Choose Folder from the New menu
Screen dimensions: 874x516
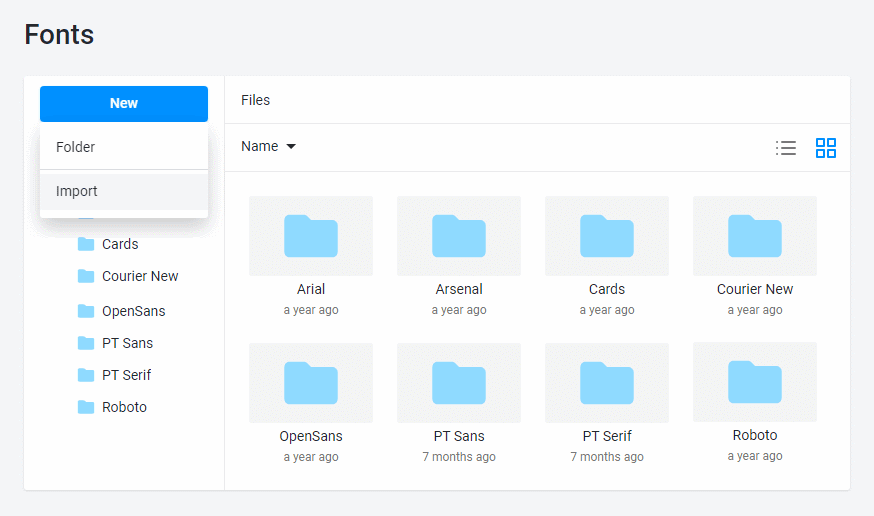(x=124, y=147)
